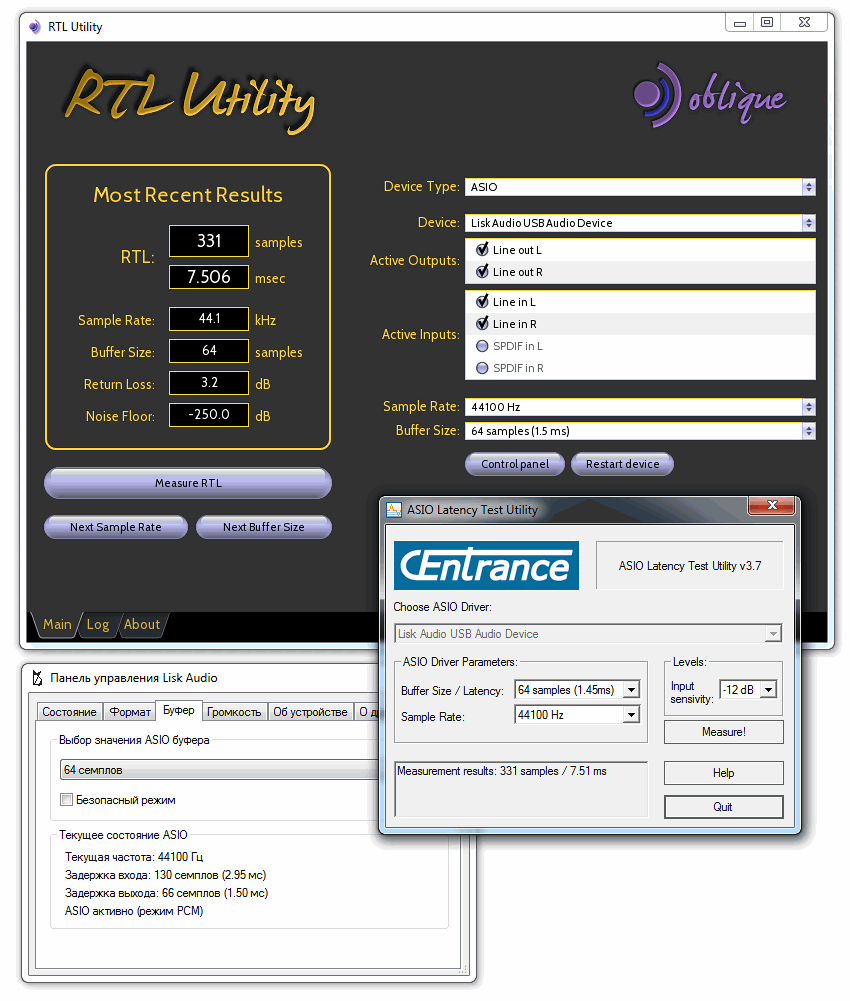Click the Measure RTL button
This screenshot has width=850, height=1001.
click(x=188, y=483)
